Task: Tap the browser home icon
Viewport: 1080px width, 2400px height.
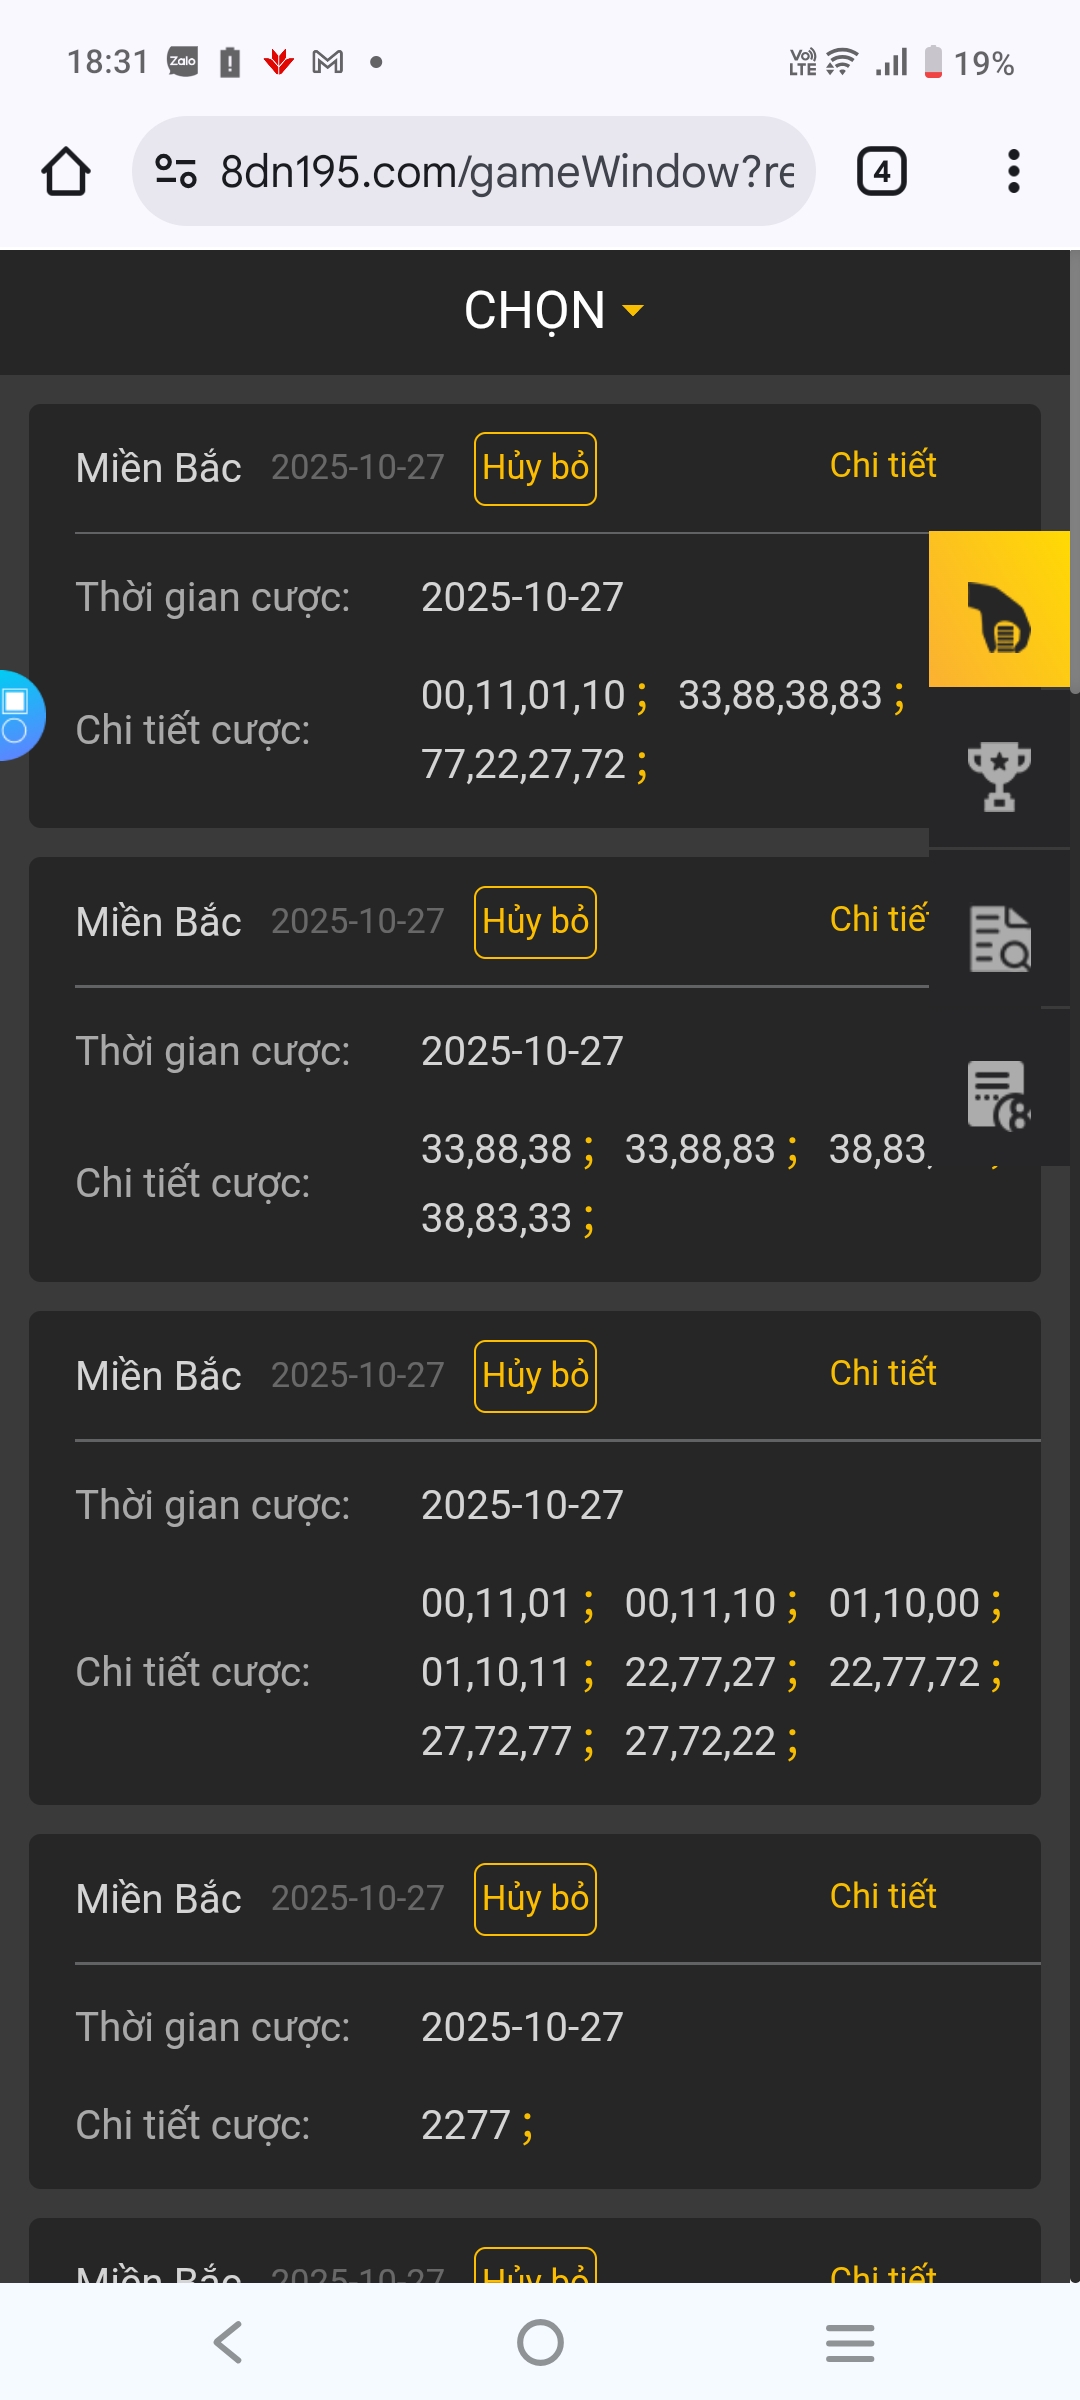Action: (x=66, y=172)
